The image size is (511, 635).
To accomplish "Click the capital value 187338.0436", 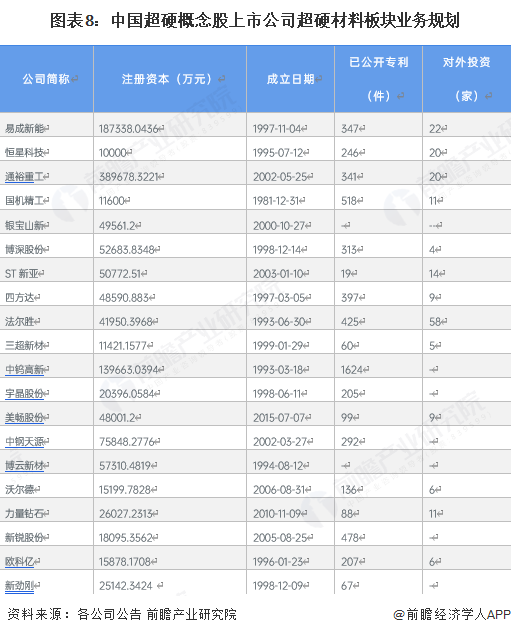I will (129, 129).
